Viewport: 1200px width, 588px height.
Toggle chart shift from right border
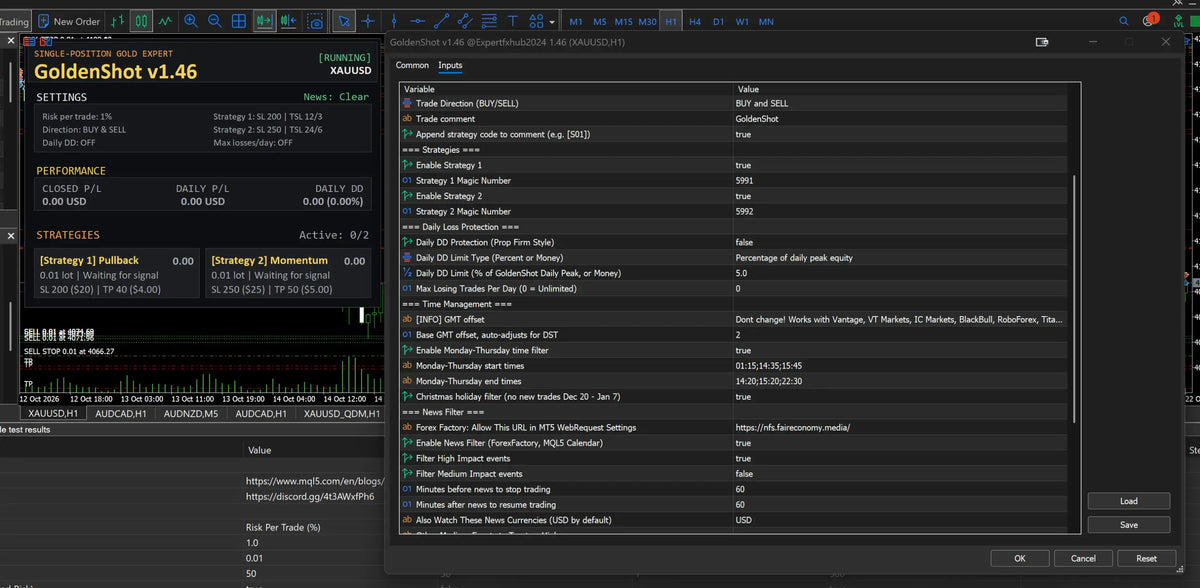(289, 20)
